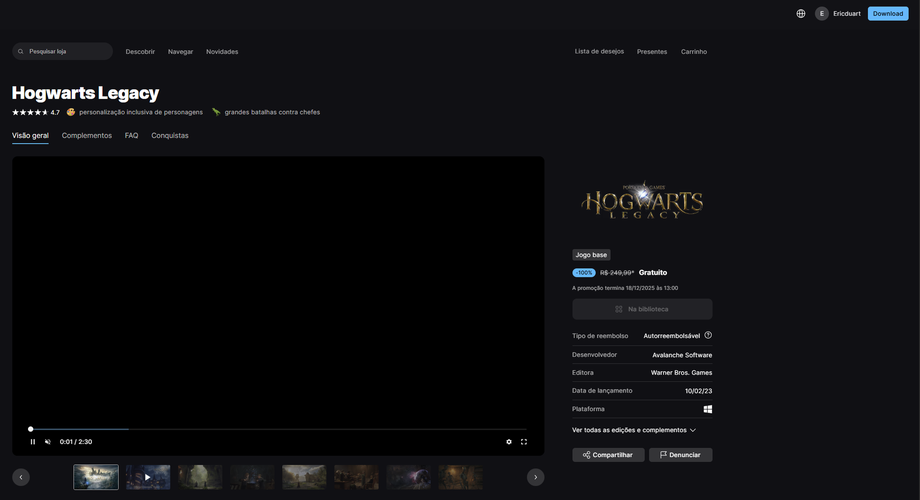Switch to the Complementos tab
Image resolution: width=920 pixels, height=500 pixels.
(87, 136)
